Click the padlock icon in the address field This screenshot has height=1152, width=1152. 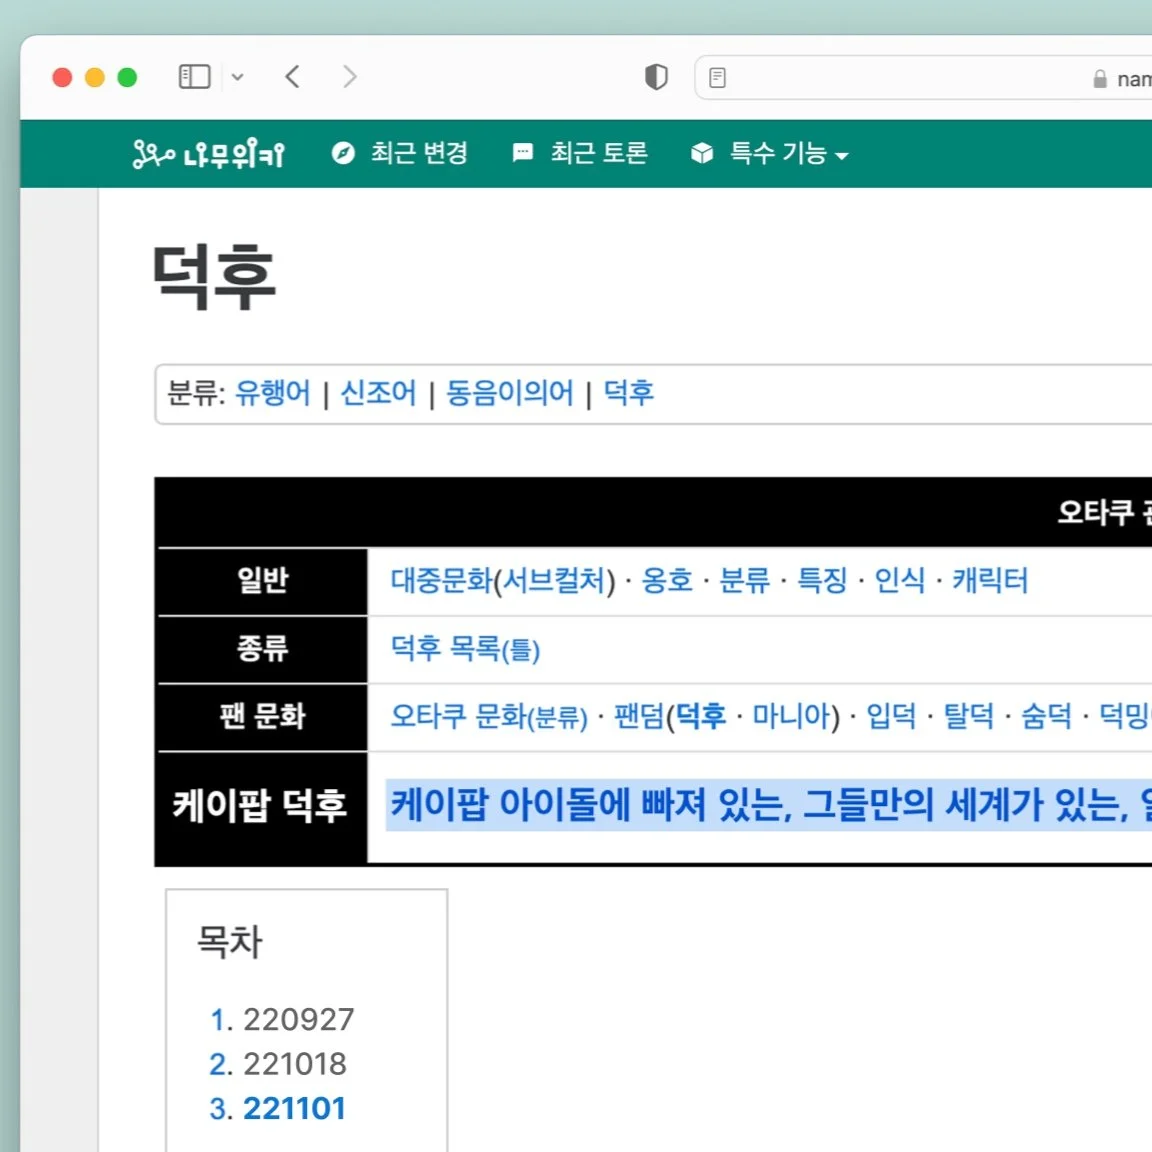pos(1098,78)
